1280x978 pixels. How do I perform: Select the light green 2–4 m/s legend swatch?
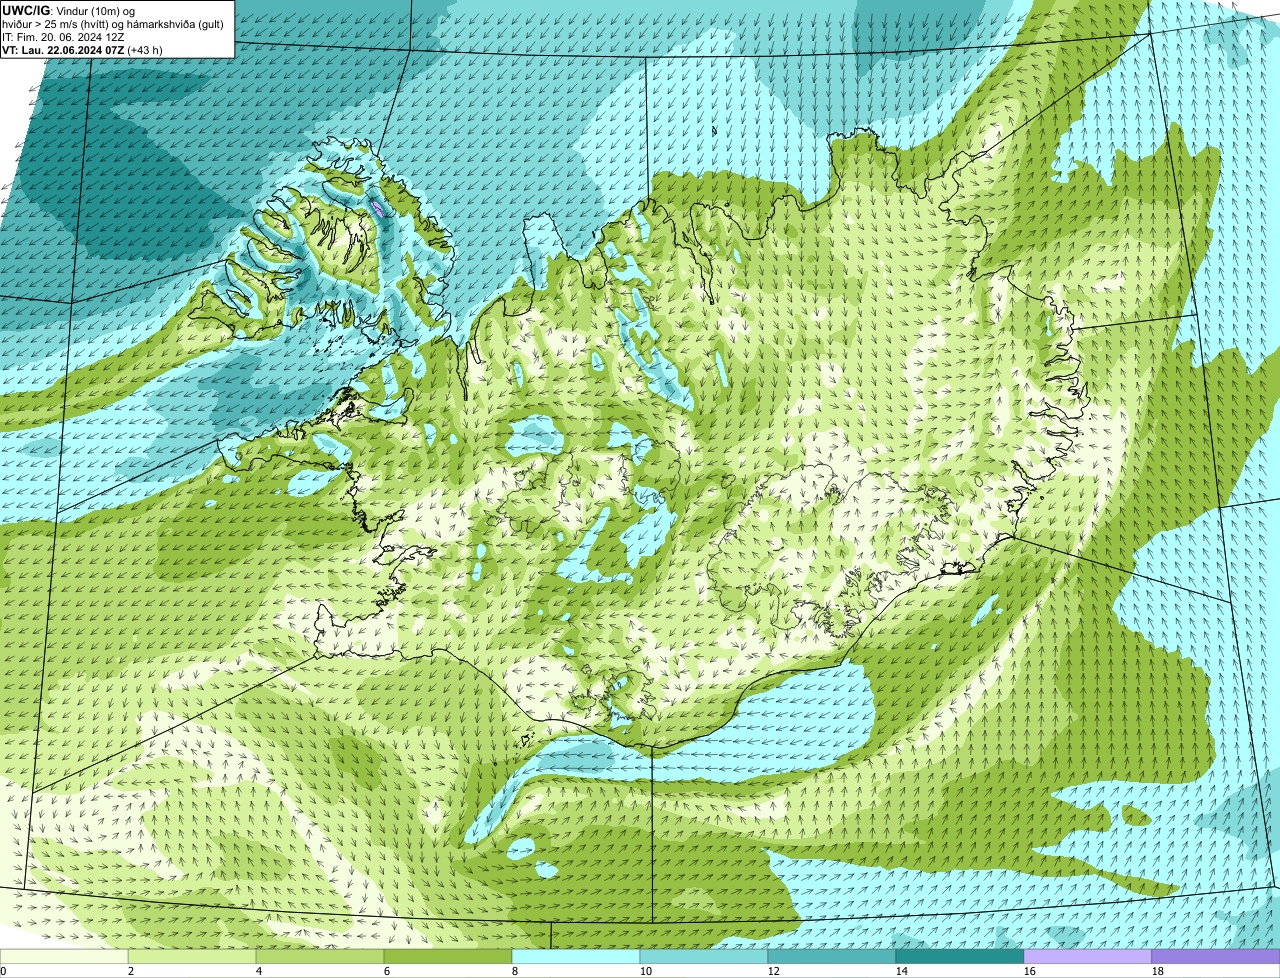(x=192, y=956)
